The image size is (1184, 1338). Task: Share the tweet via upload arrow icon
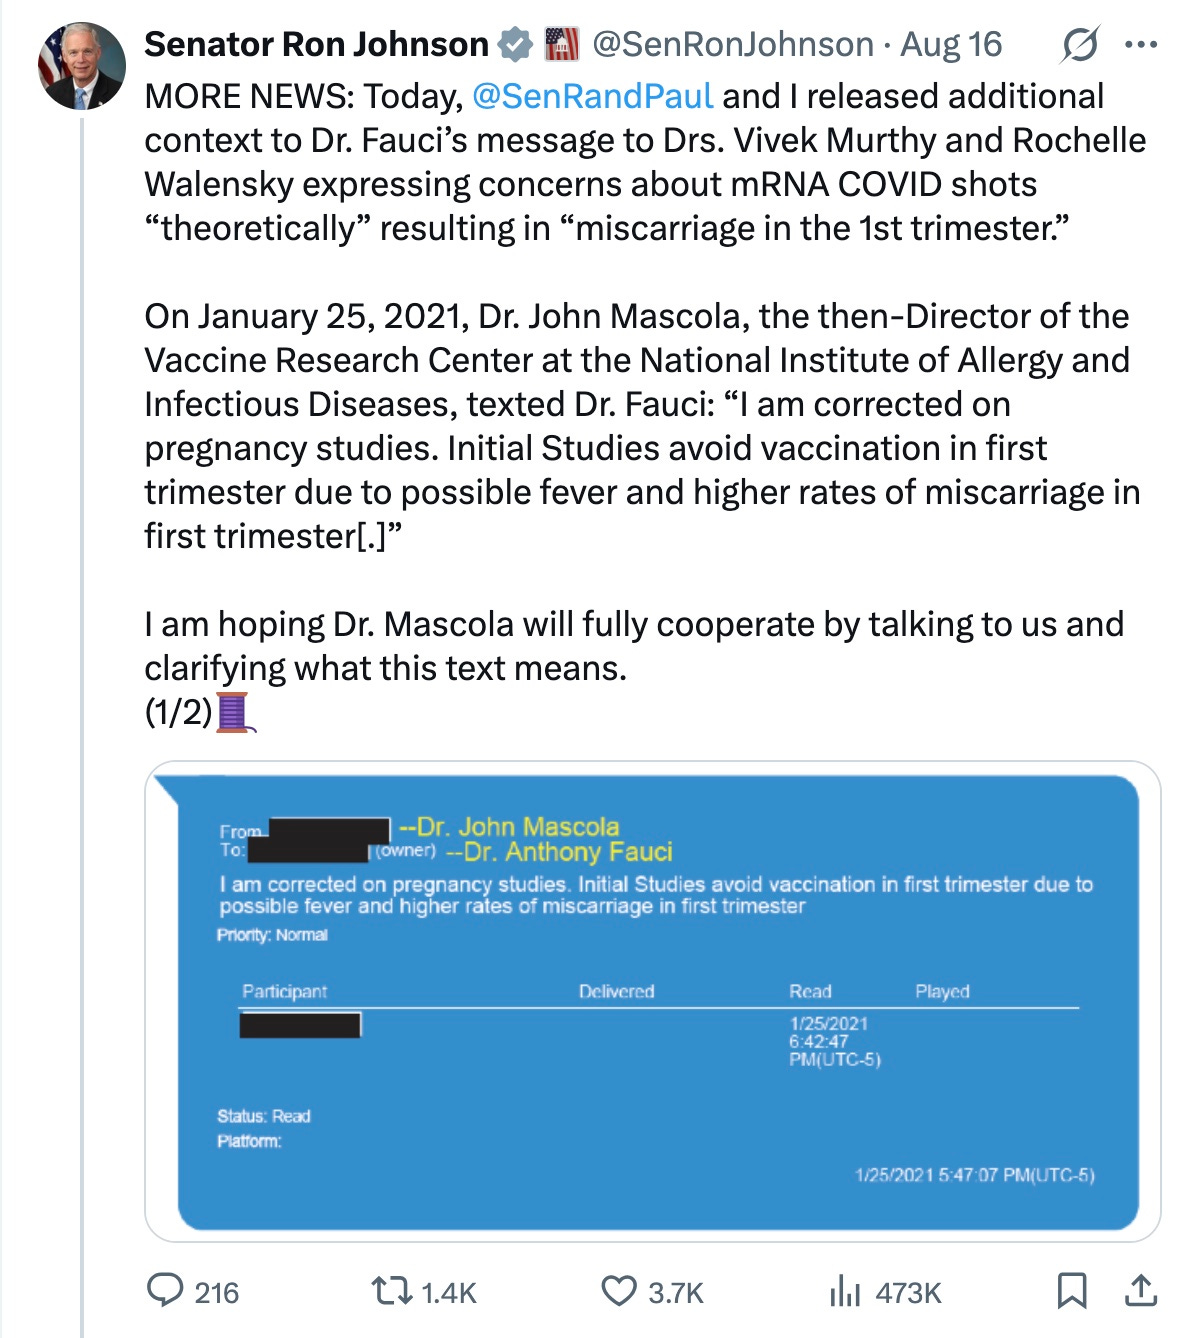point(1140,1291)
